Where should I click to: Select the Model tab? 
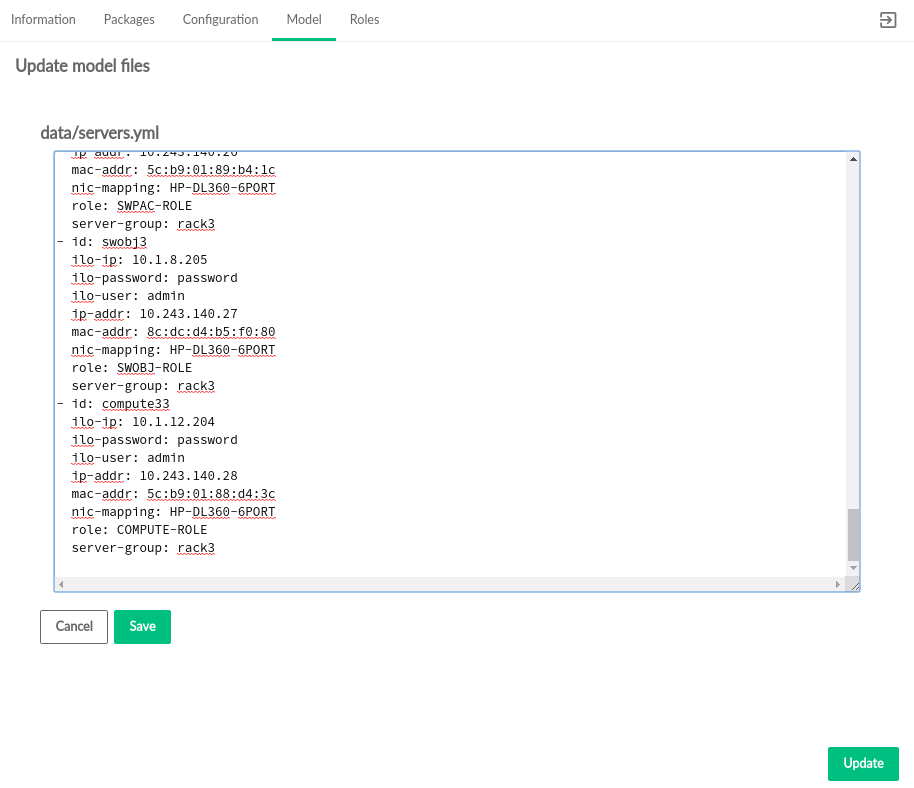[x=304, y=20]
